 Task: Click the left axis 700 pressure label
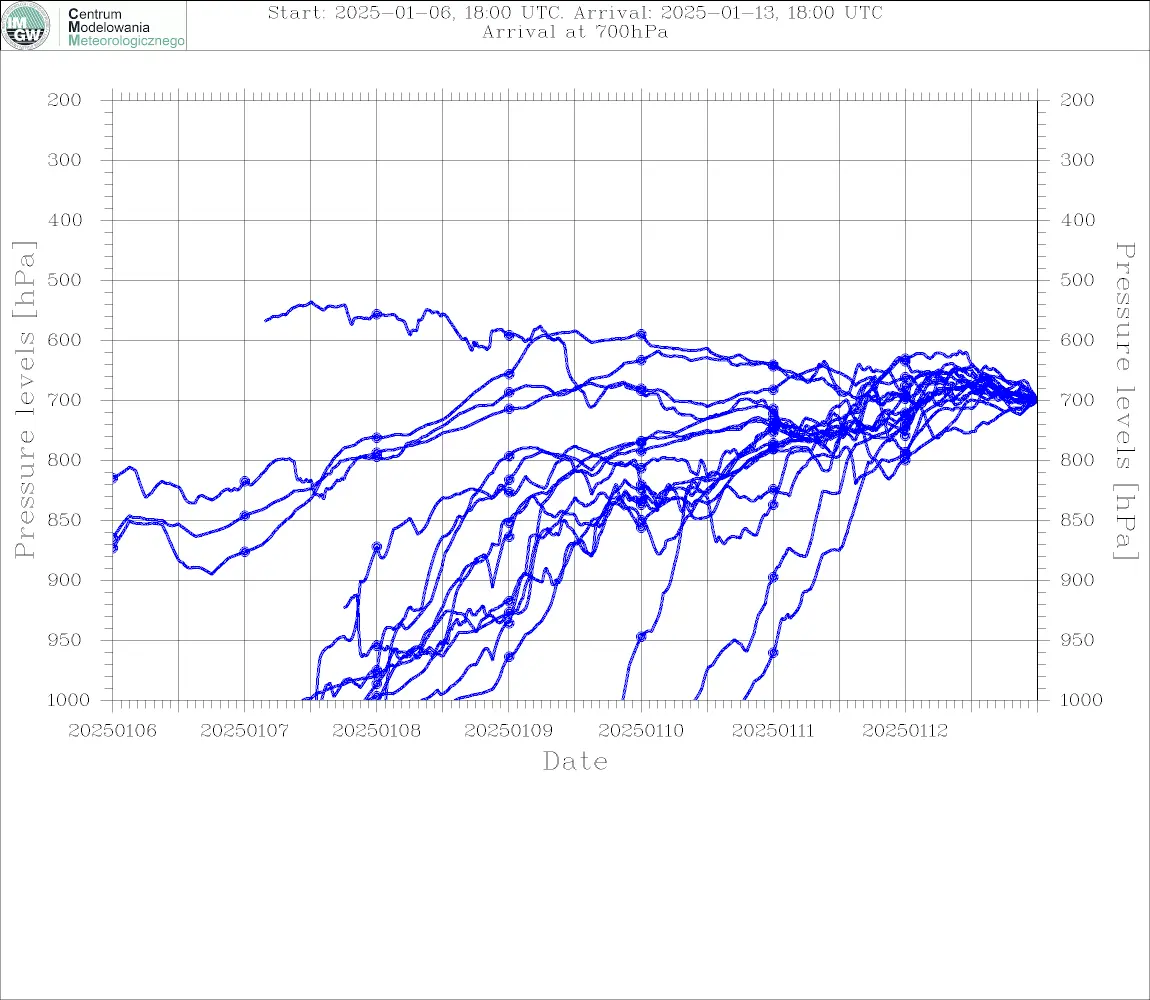pyautogui.click(x=65, y=401)
